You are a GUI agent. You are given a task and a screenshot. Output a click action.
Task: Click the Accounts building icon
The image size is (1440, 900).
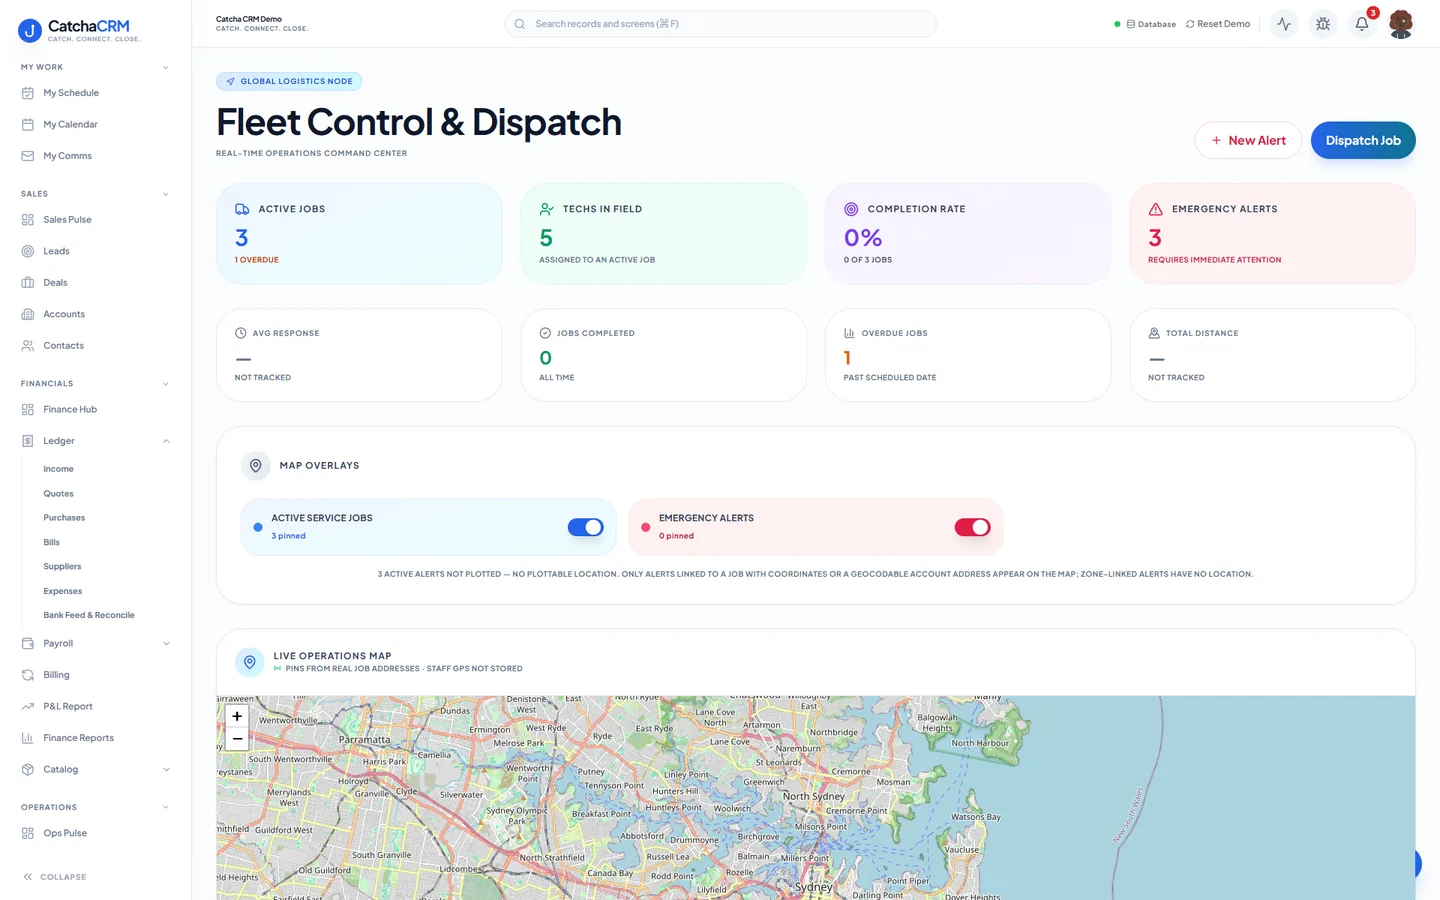click(x=28, y=314)
